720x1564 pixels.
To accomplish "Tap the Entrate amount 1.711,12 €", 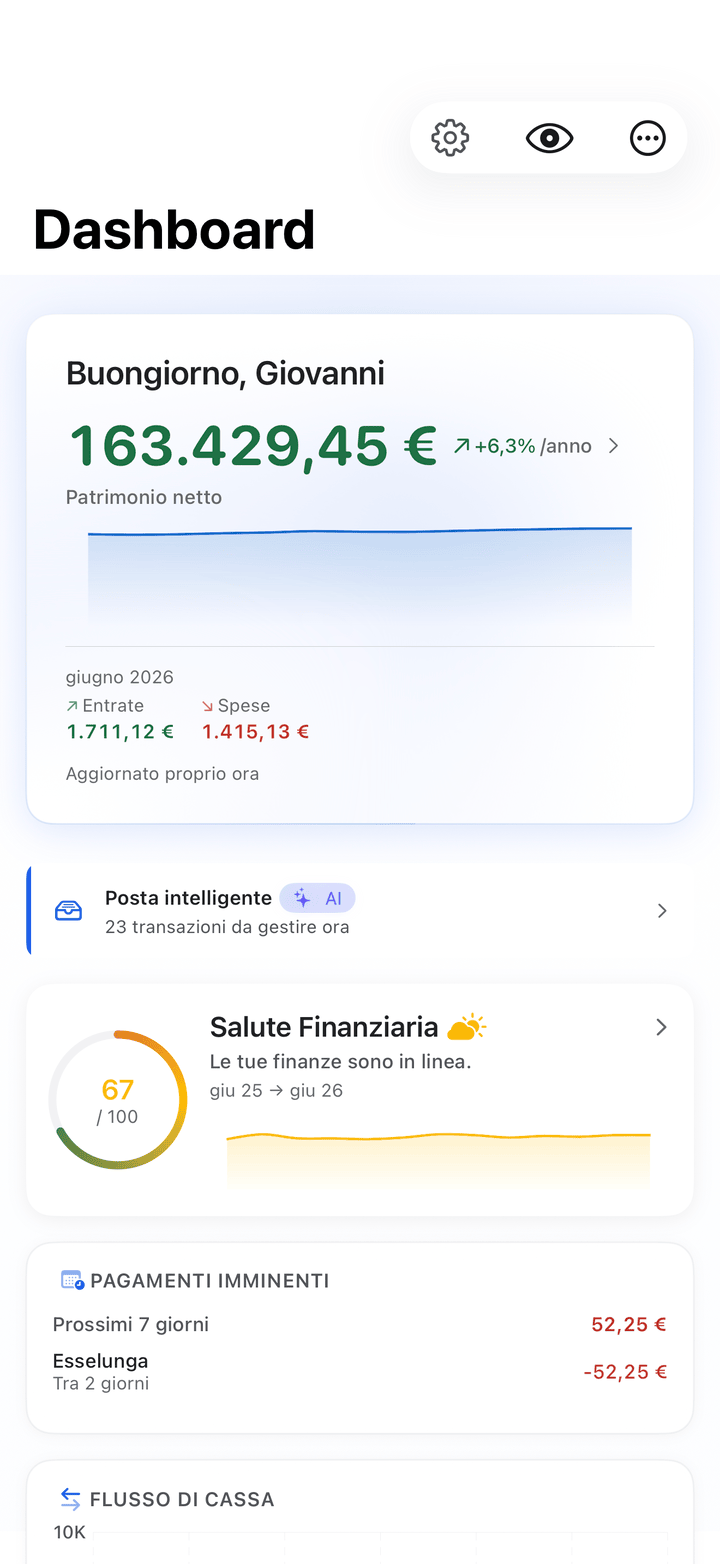I will [x=120, y=731].
